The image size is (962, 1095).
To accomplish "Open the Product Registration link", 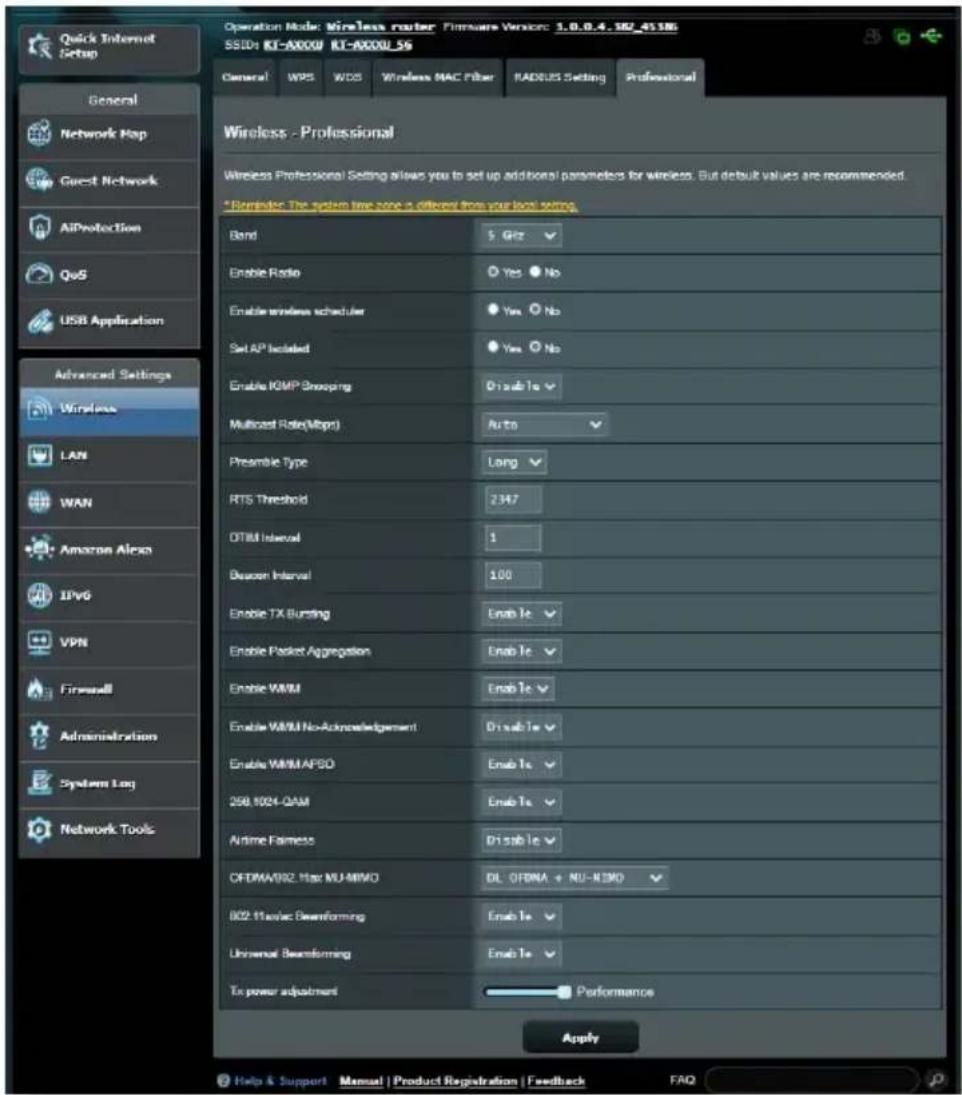I will click(x=455, y=1081).
